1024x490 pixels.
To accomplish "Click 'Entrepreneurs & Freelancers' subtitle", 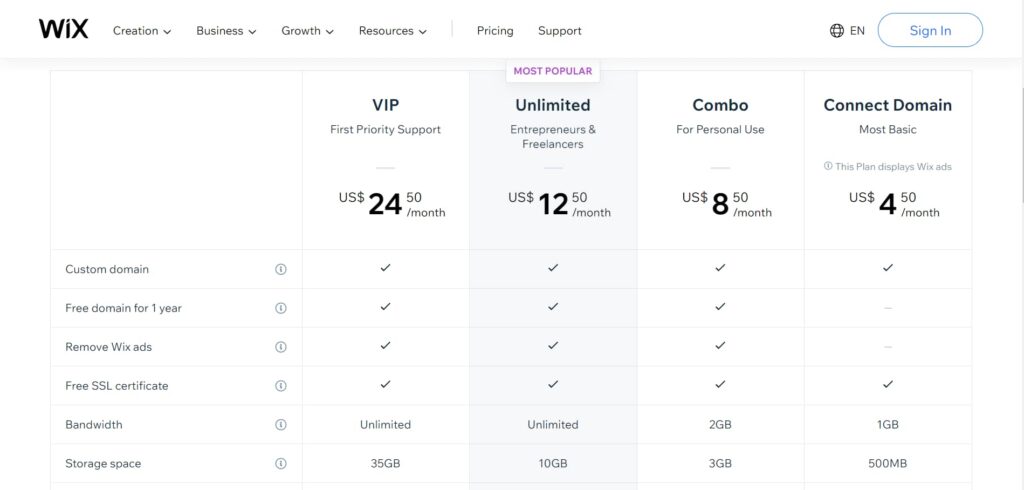I will pyautogui.click(x=552, y=137).
